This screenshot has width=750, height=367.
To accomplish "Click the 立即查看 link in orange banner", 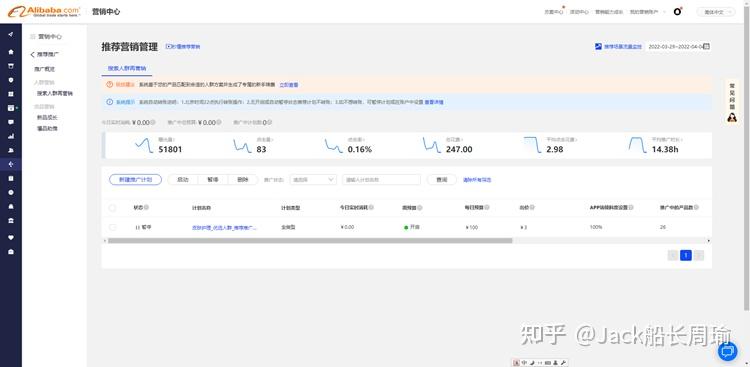I will click(x=288, y=85).
